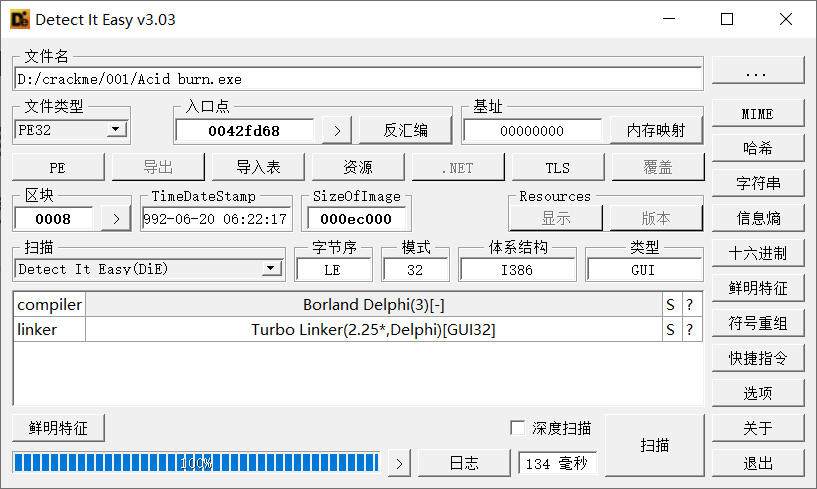817x489 pixels.
Task: Click the 'linker' type cell
Action: click(x=49, y=329)
